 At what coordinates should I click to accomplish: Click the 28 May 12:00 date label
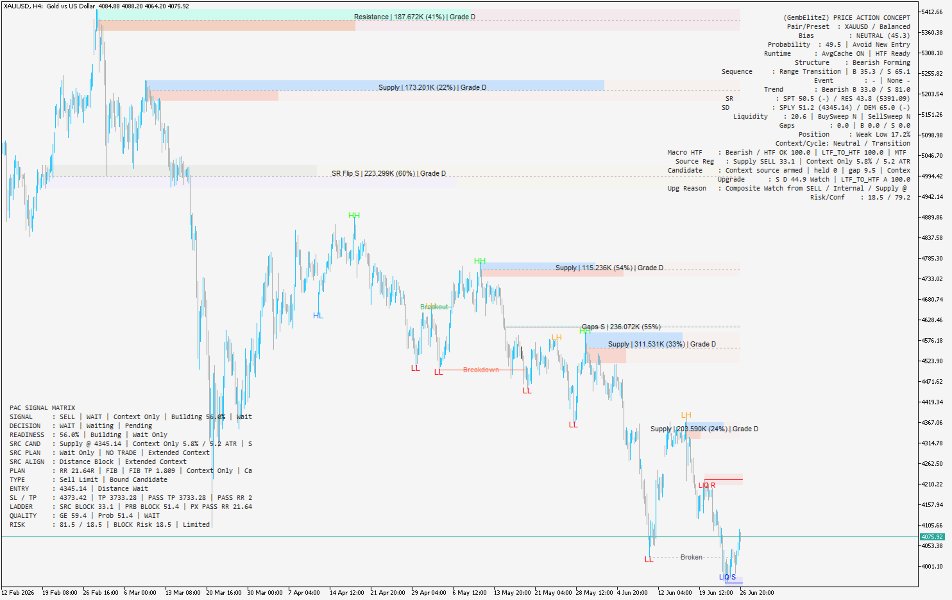coord(594,593)
